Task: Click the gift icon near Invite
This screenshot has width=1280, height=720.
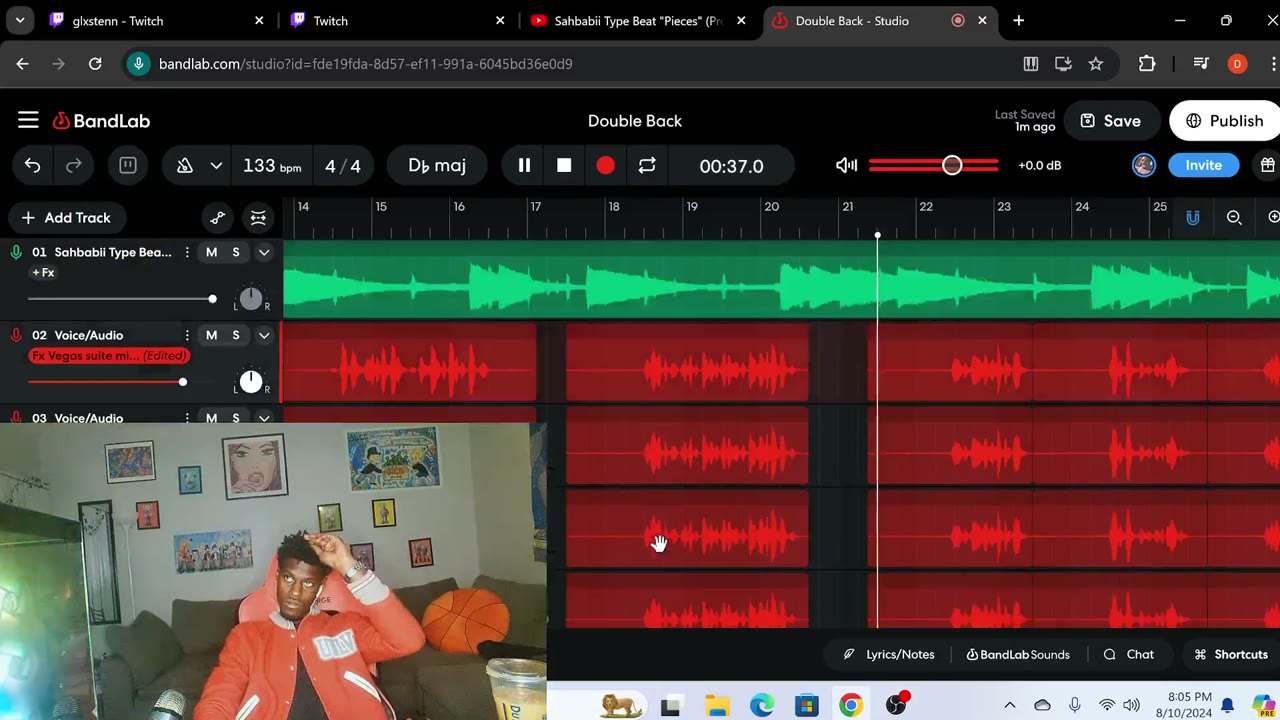Action: tap(1267, 166)
